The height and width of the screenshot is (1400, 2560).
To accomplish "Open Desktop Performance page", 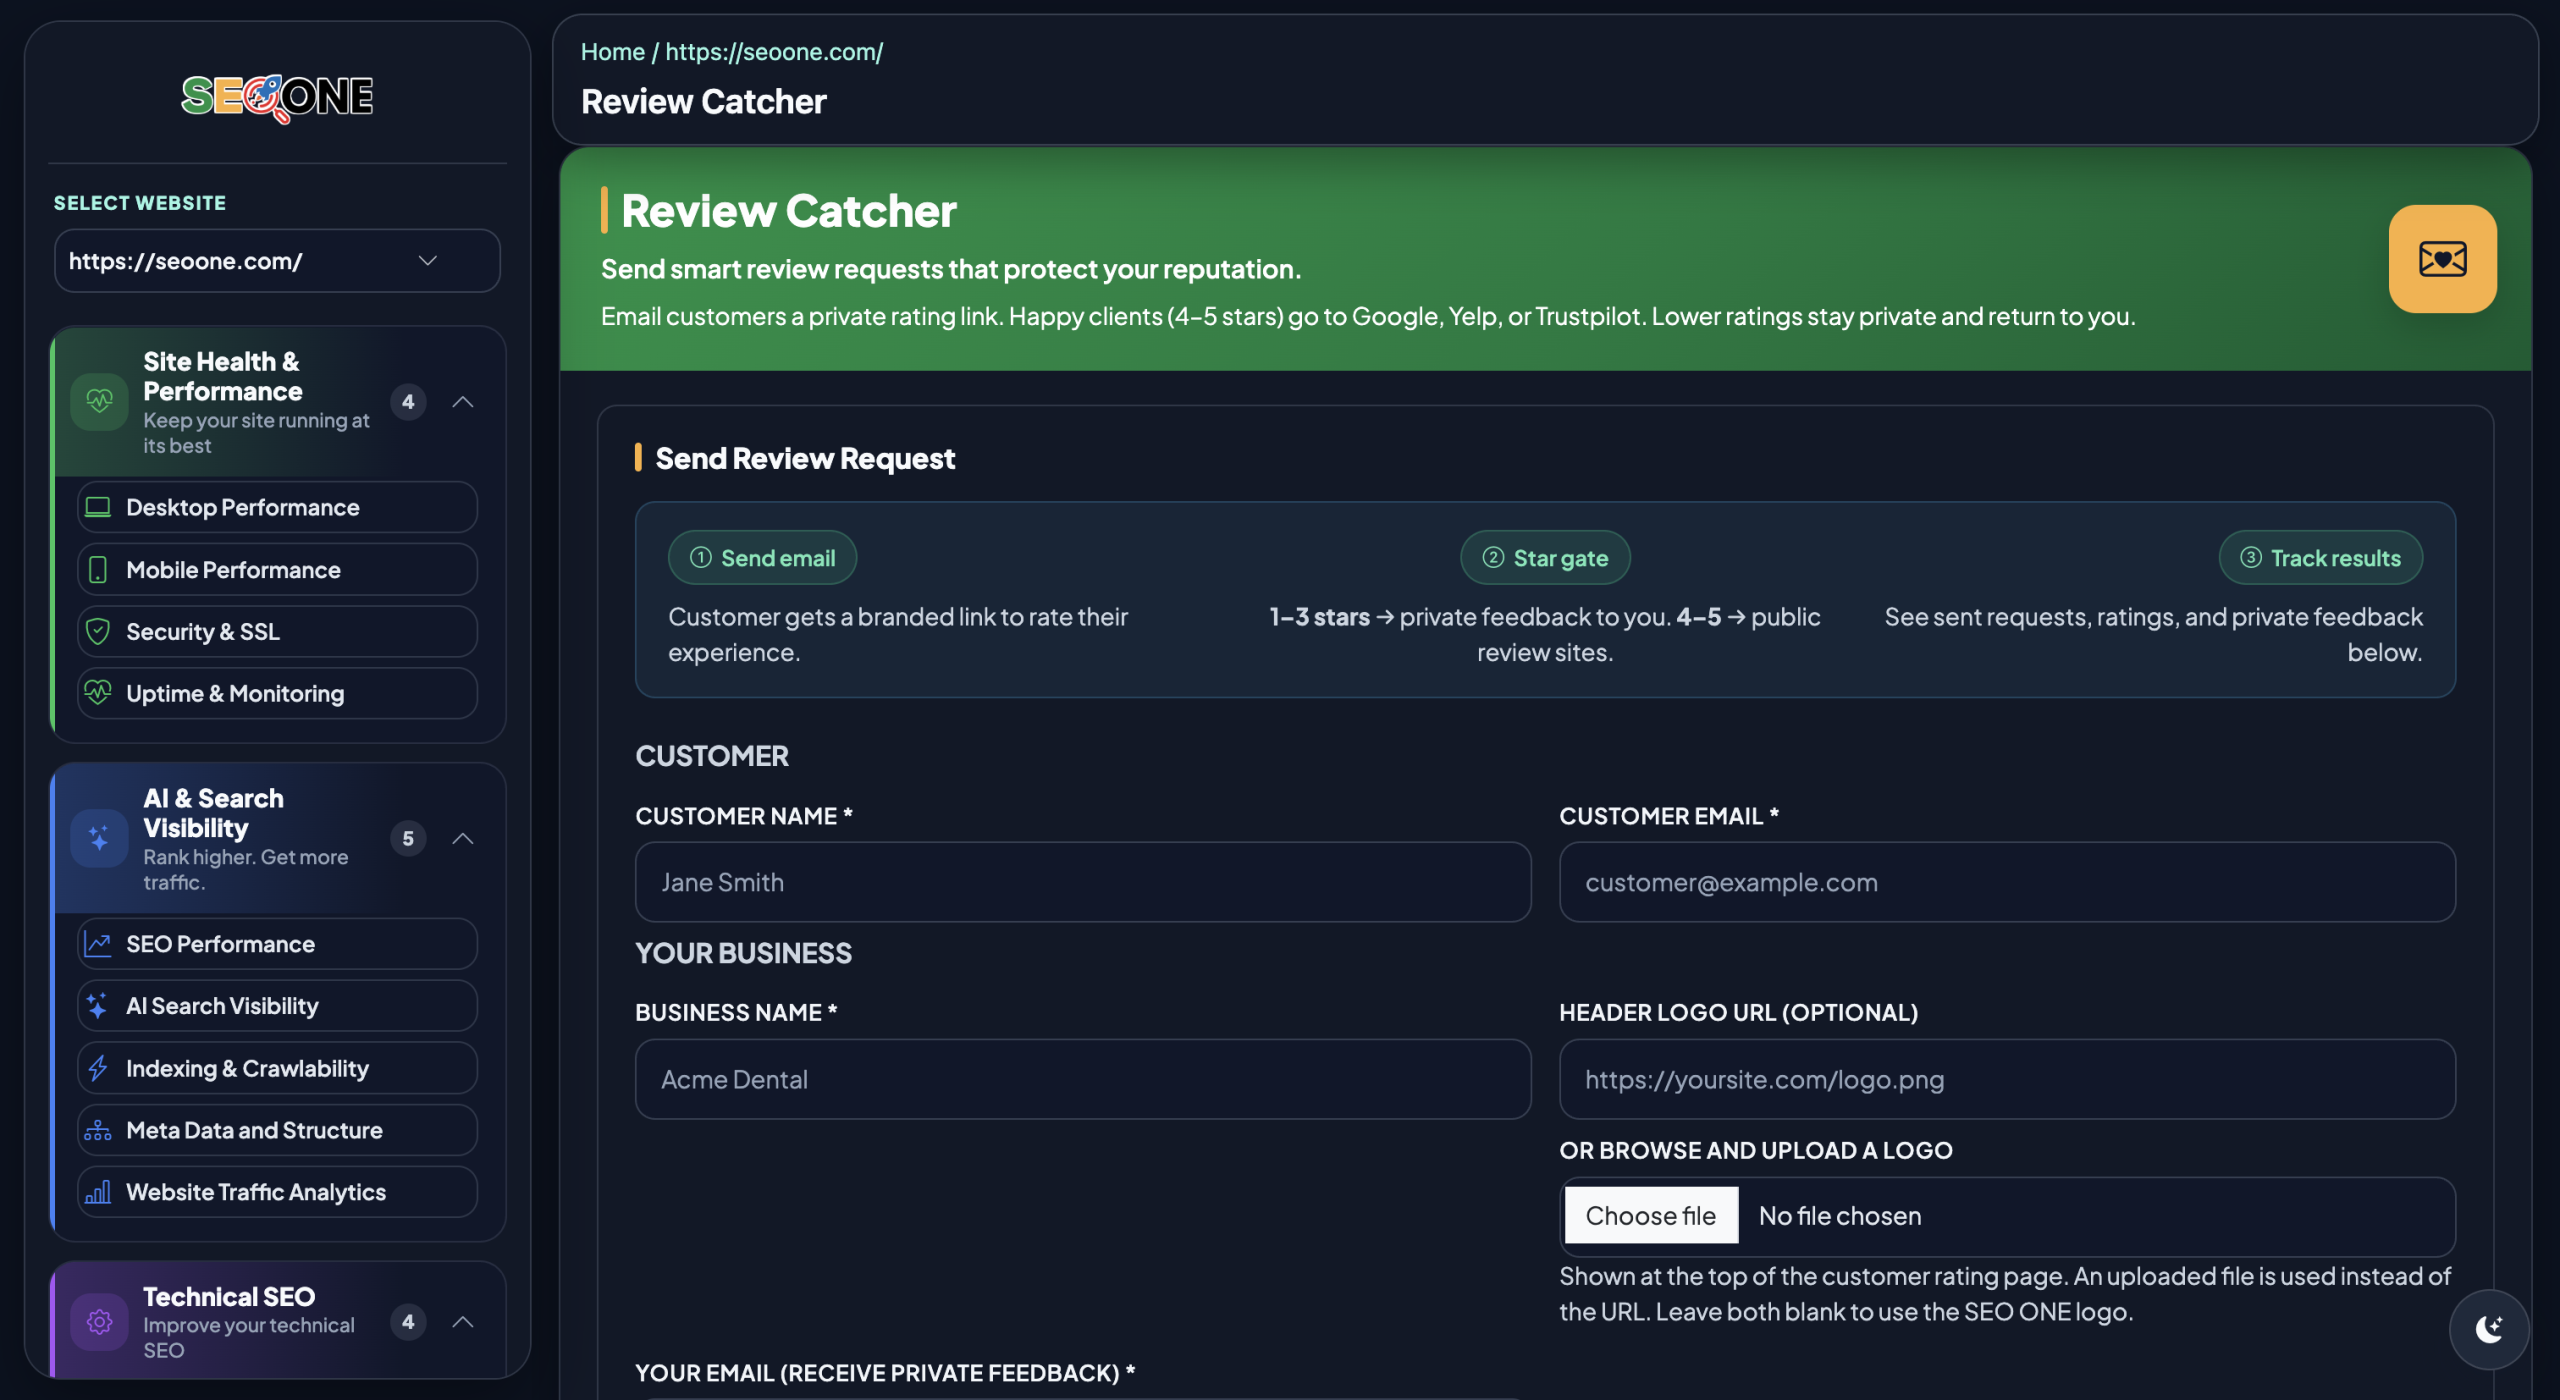I will tap(277, 507).
